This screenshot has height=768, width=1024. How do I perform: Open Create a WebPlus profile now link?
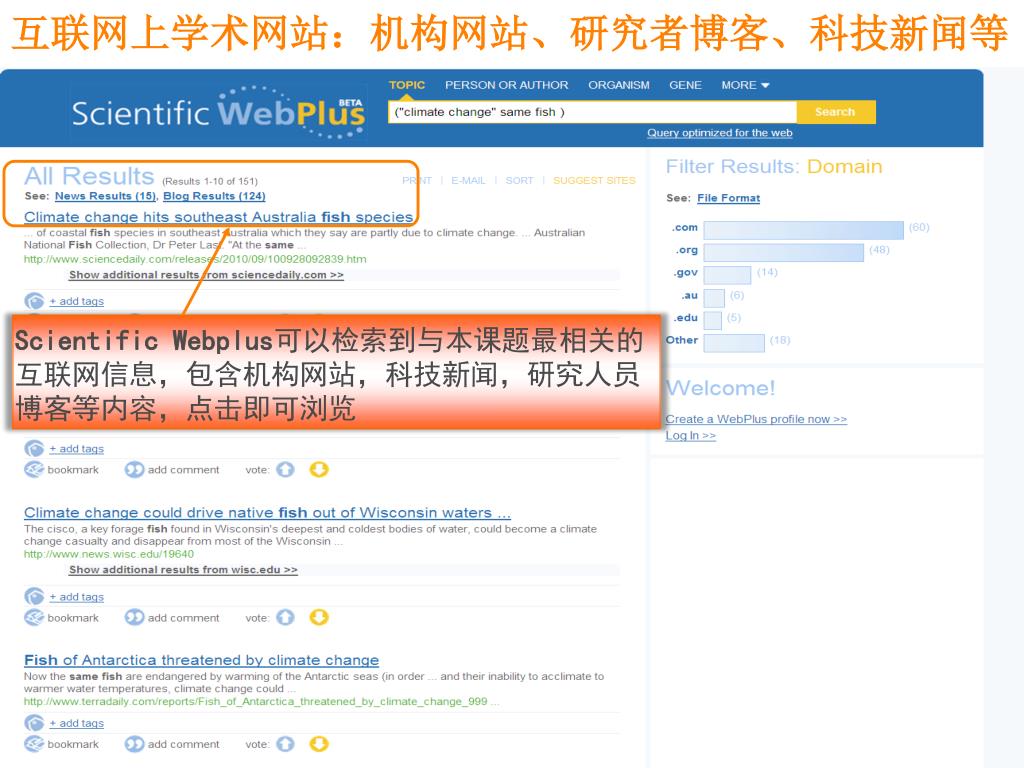point(756,419)
